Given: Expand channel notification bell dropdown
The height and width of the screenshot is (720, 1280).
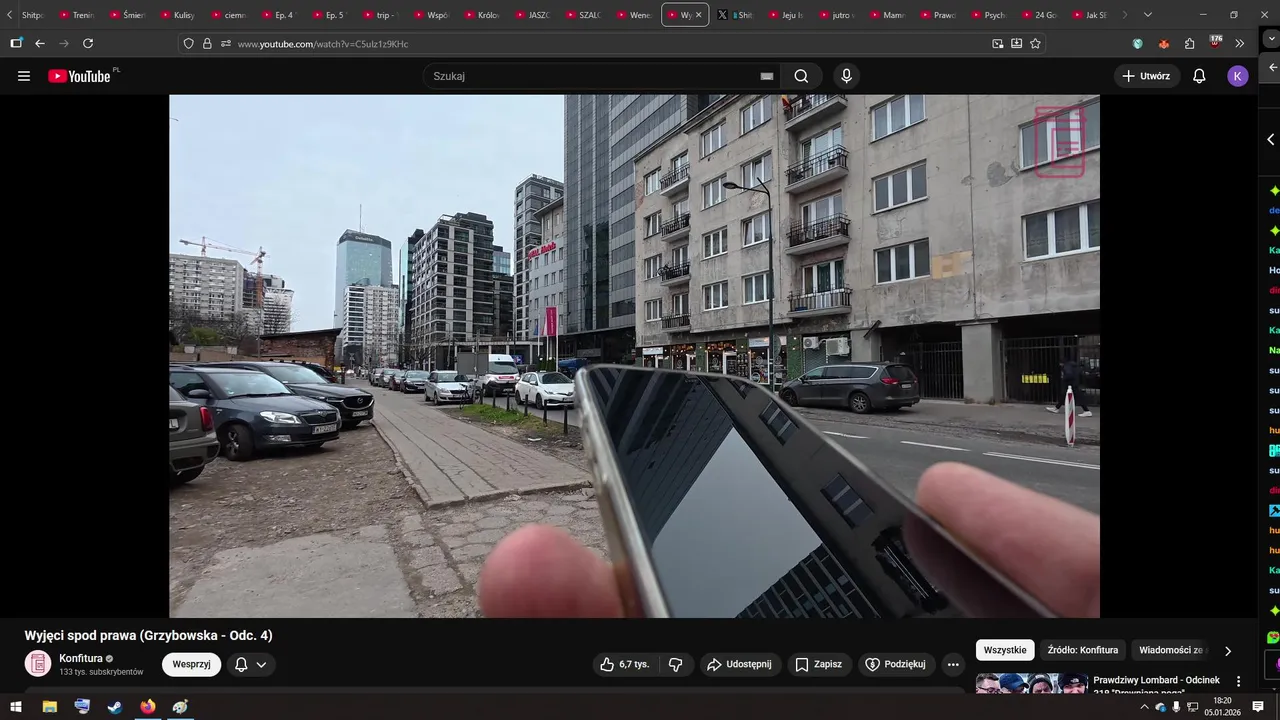Looking at the screenshot, I should [x=251, y=664].
